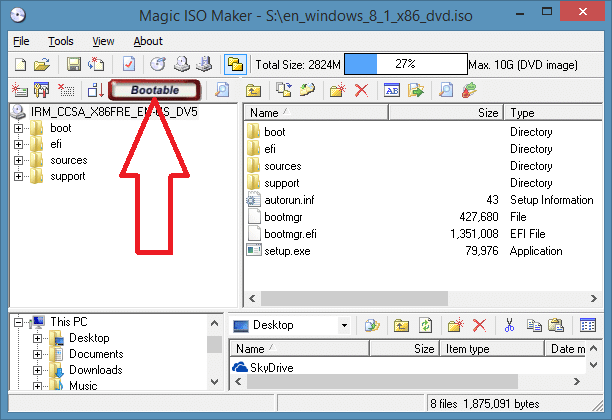Viewport: 612px width, 420px height.
Task: Delete selected item in ISO panel
Action: click(x=361, y=91)
